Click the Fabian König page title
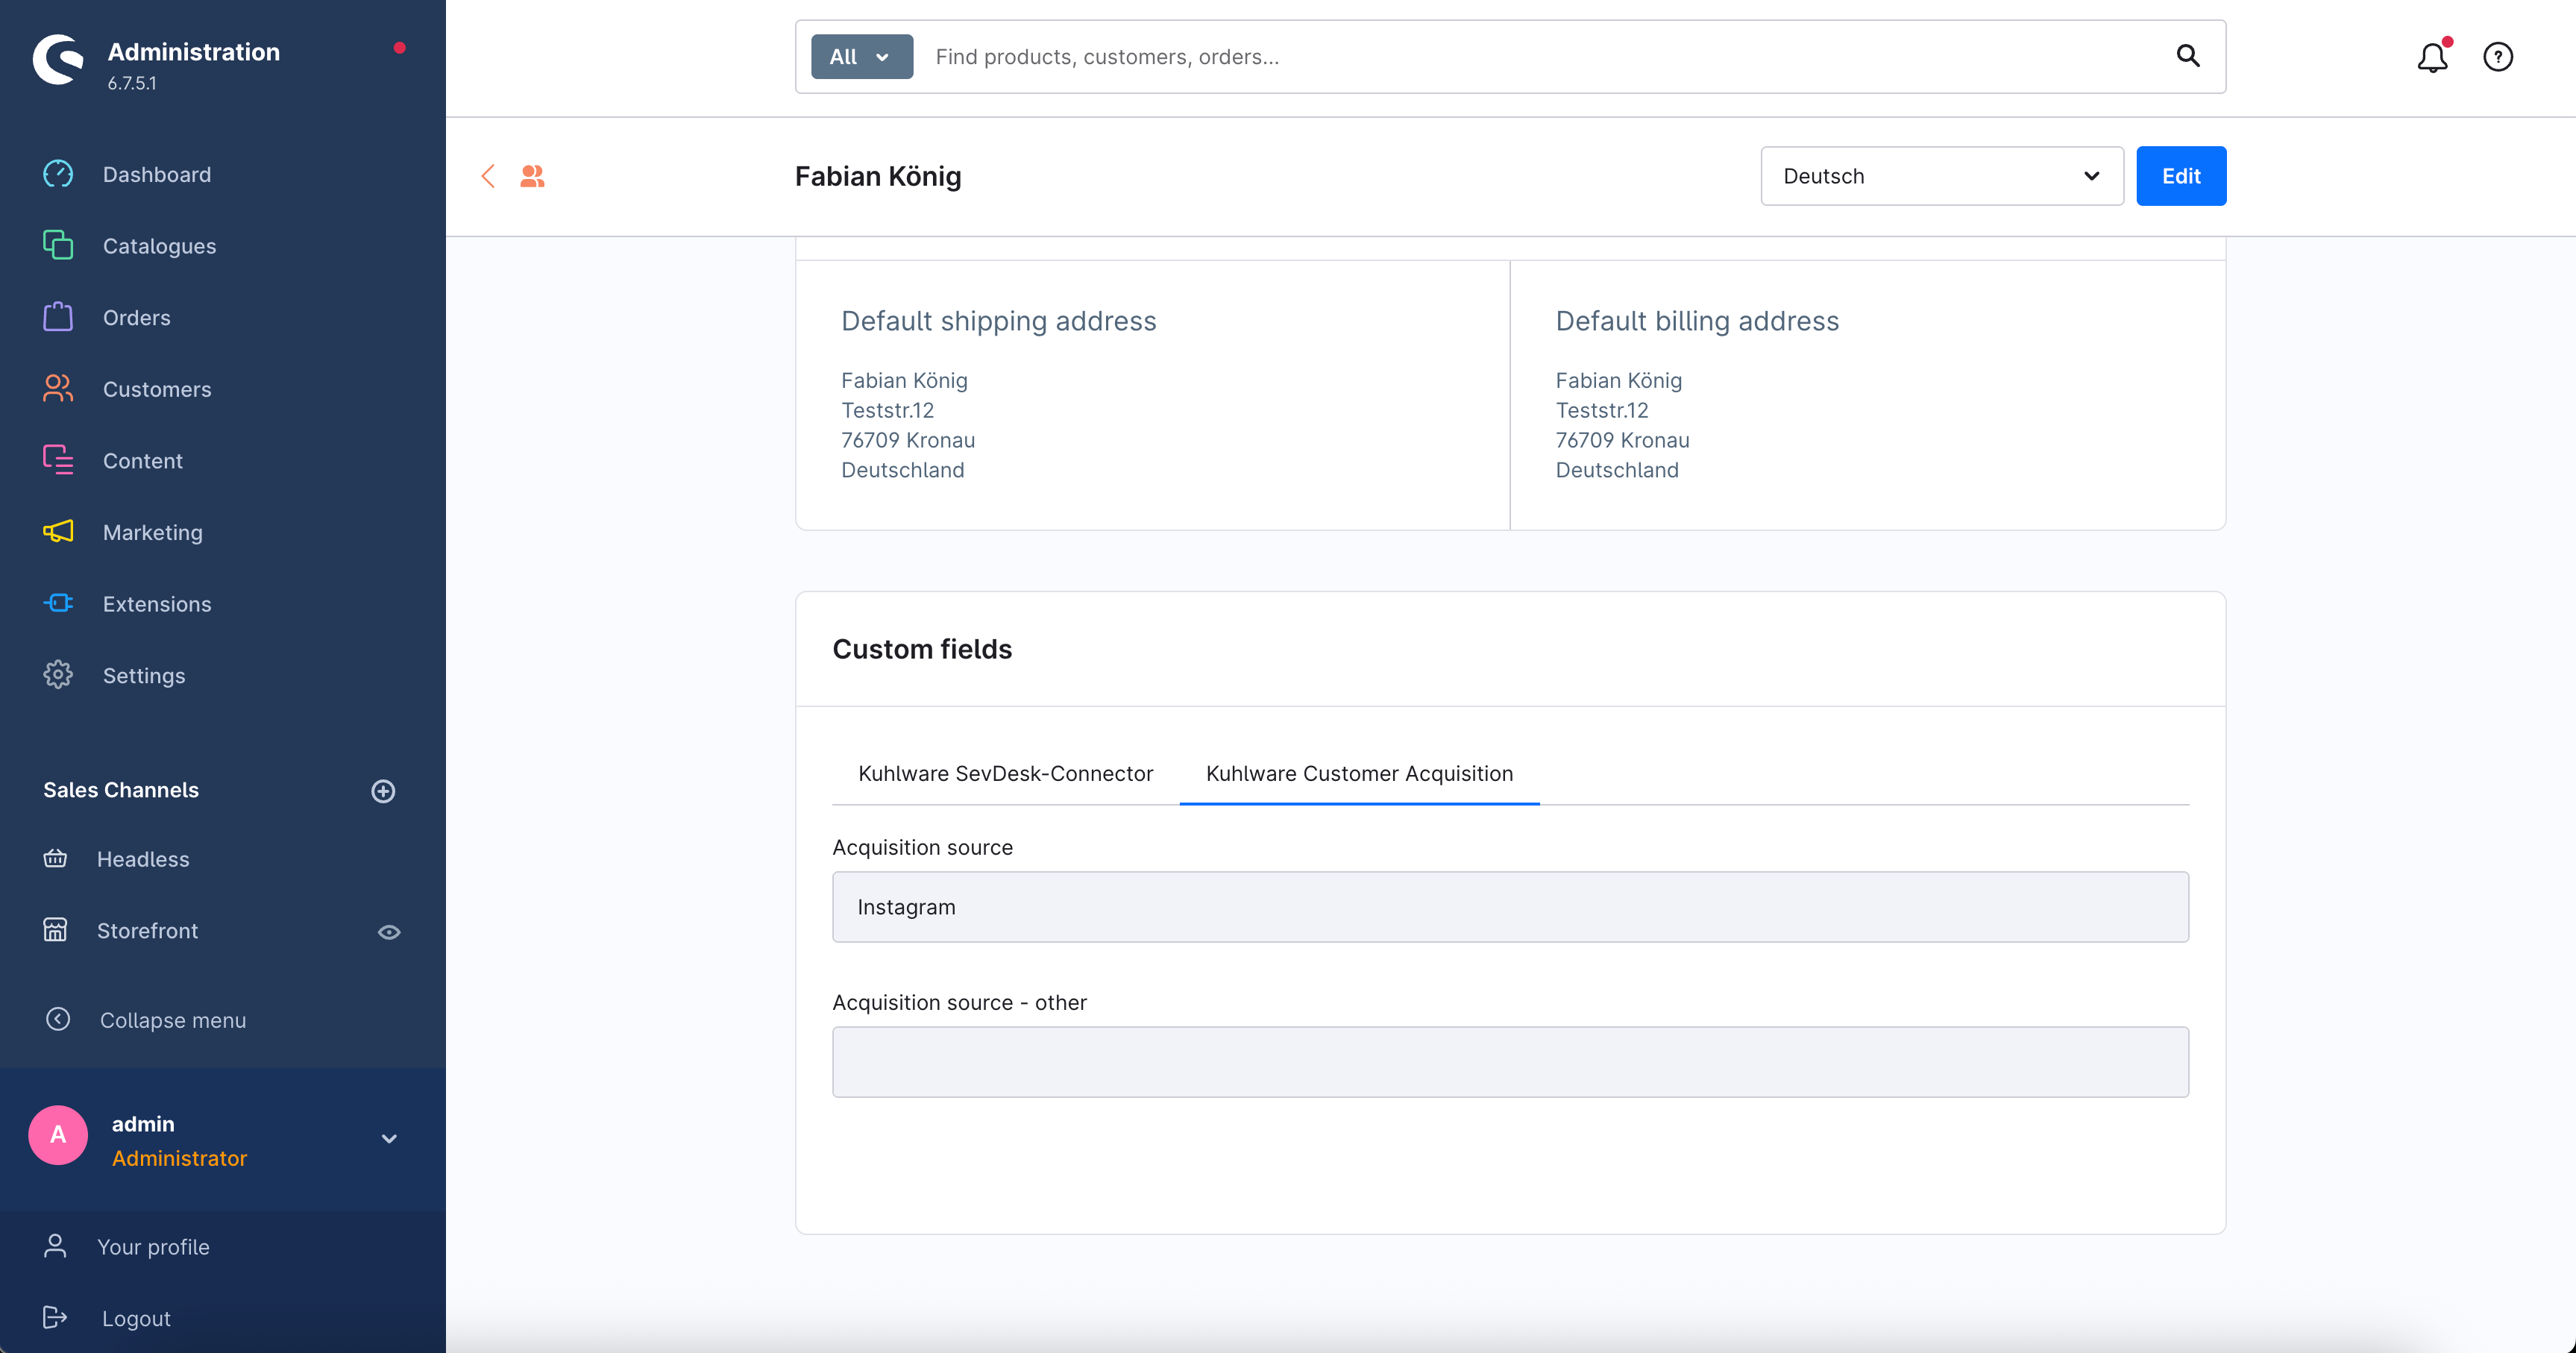The width and height of the screenshot is (2576, 1353). pos(878,176)
